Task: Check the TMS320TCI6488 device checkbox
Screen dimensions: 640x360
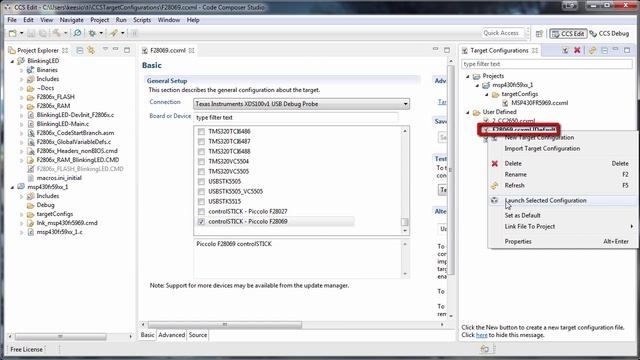Action: [201, 151]
